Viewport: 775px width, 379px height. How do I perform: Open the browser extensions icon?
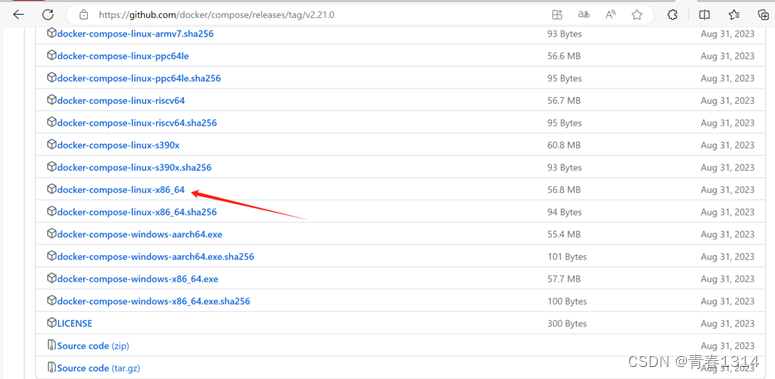(672, 15)
